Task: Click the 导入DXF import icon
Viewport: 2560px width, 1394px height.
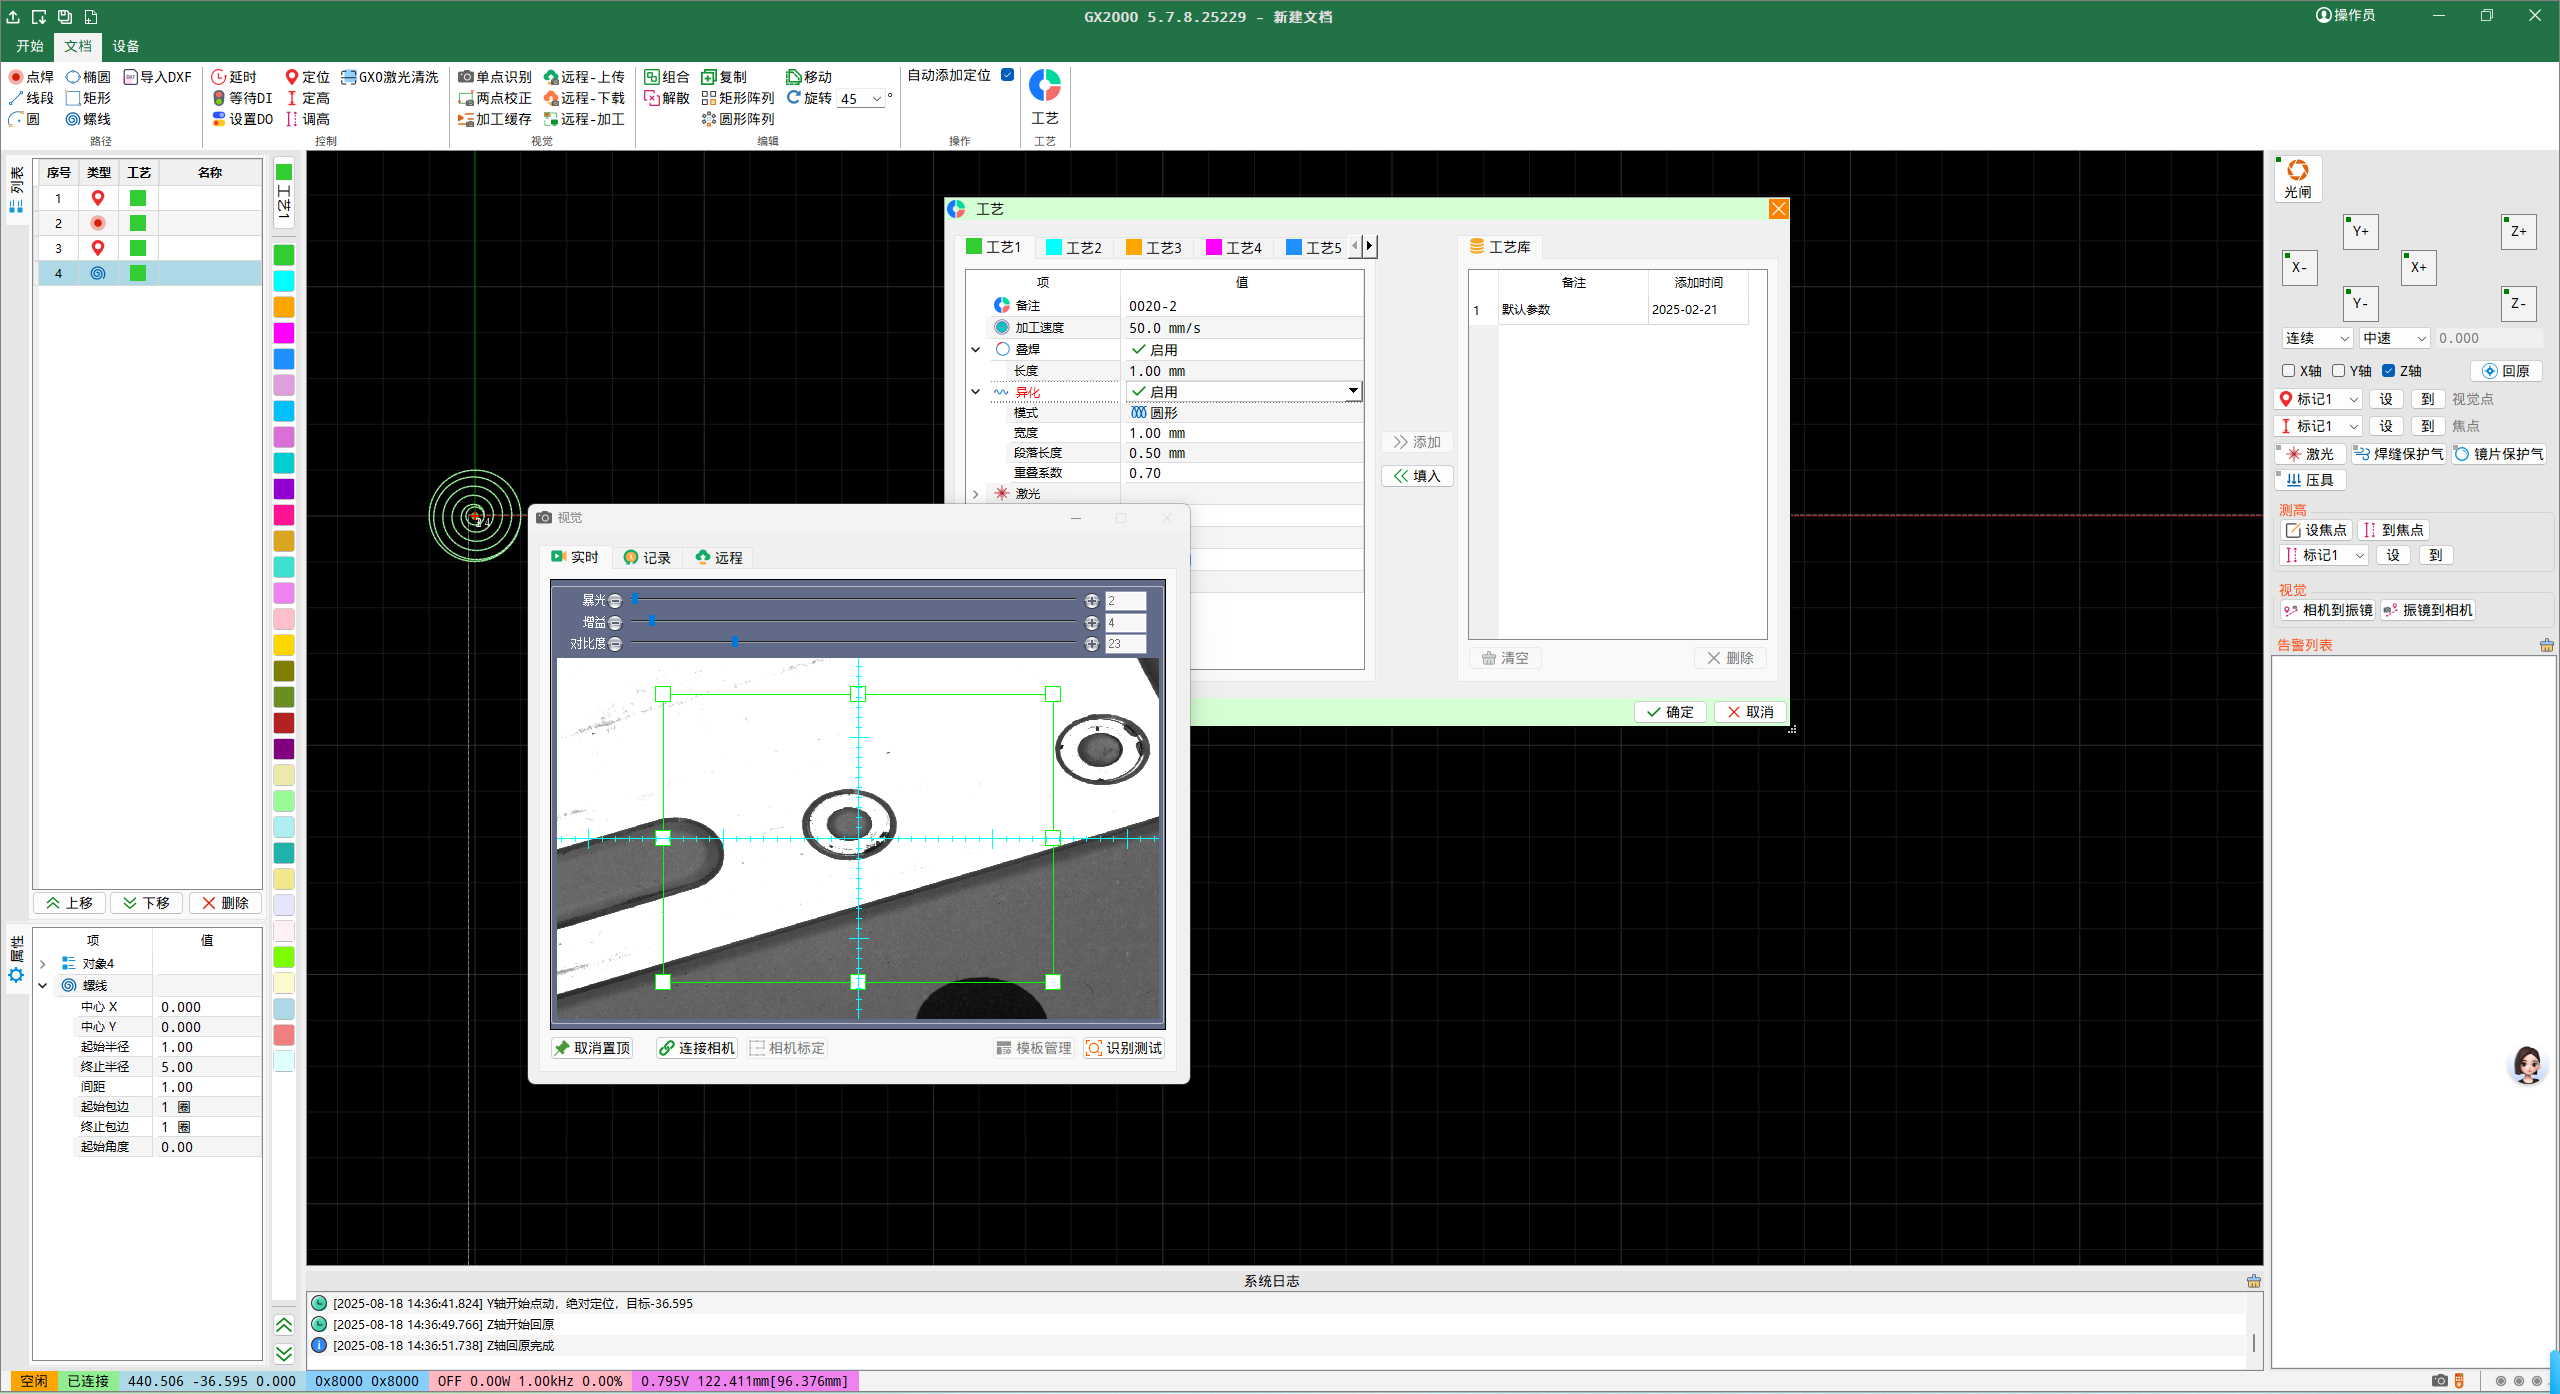Action: 130,77
